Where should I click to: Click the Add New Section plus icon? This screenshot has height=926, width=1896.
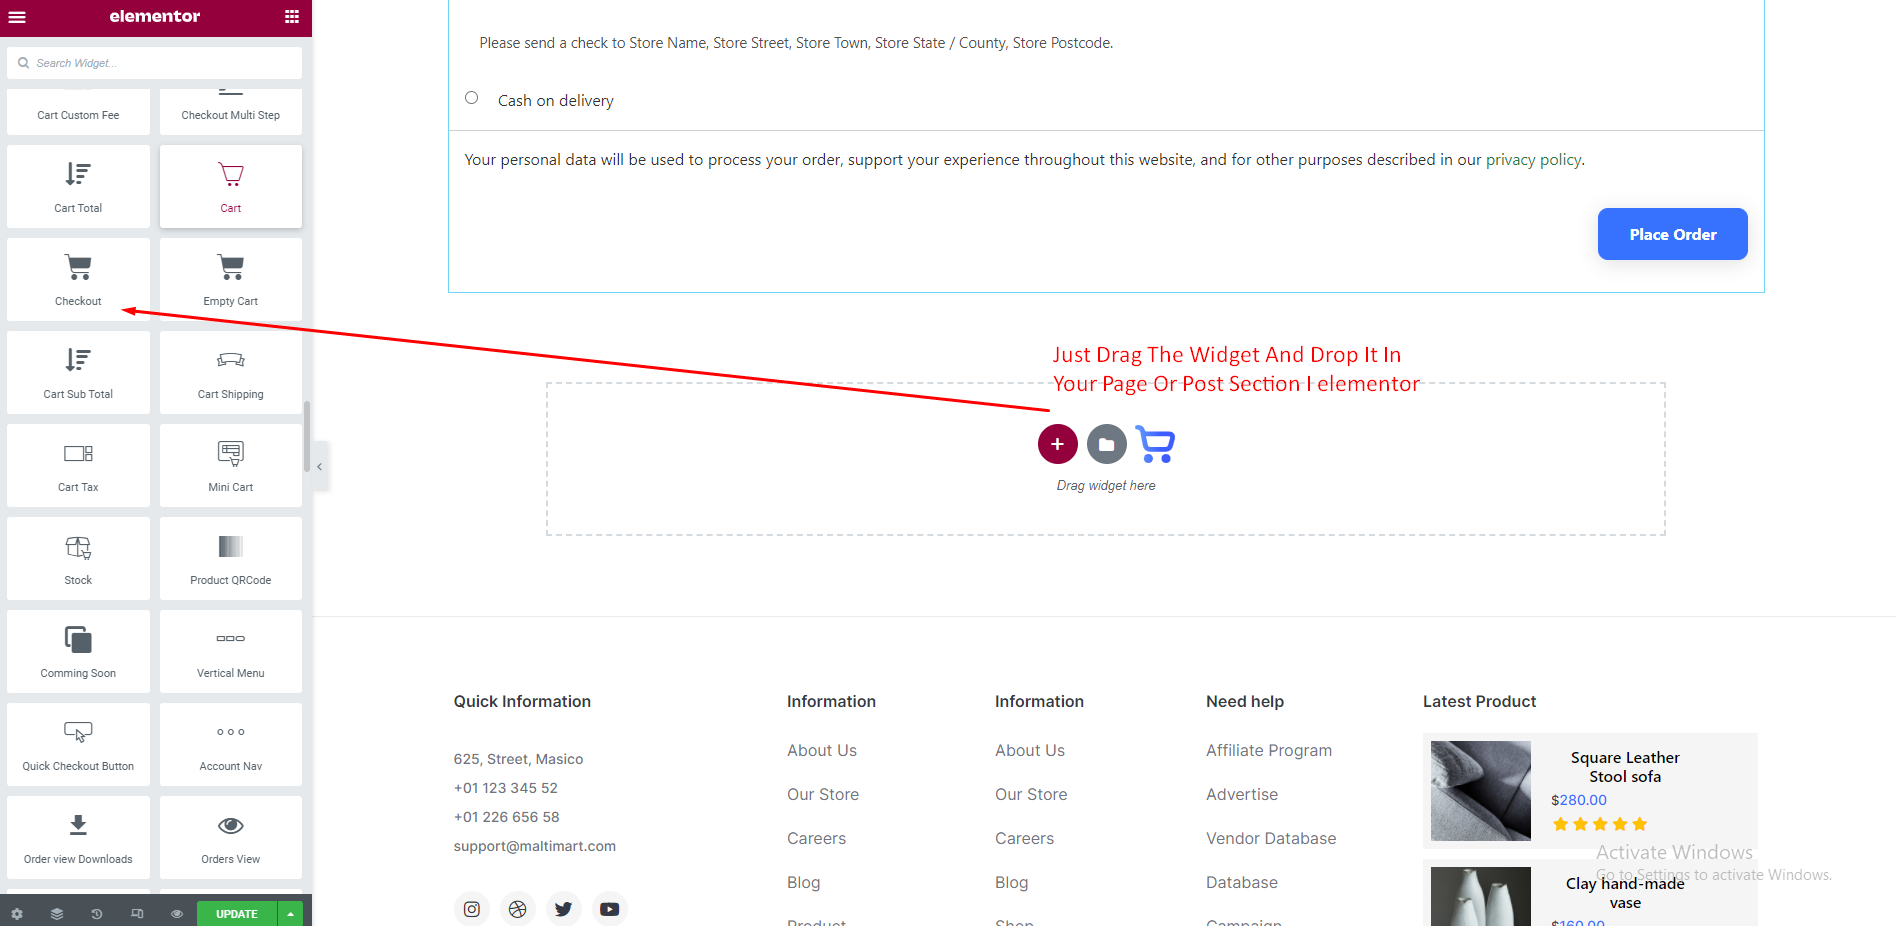click(x=1057, y=444)
